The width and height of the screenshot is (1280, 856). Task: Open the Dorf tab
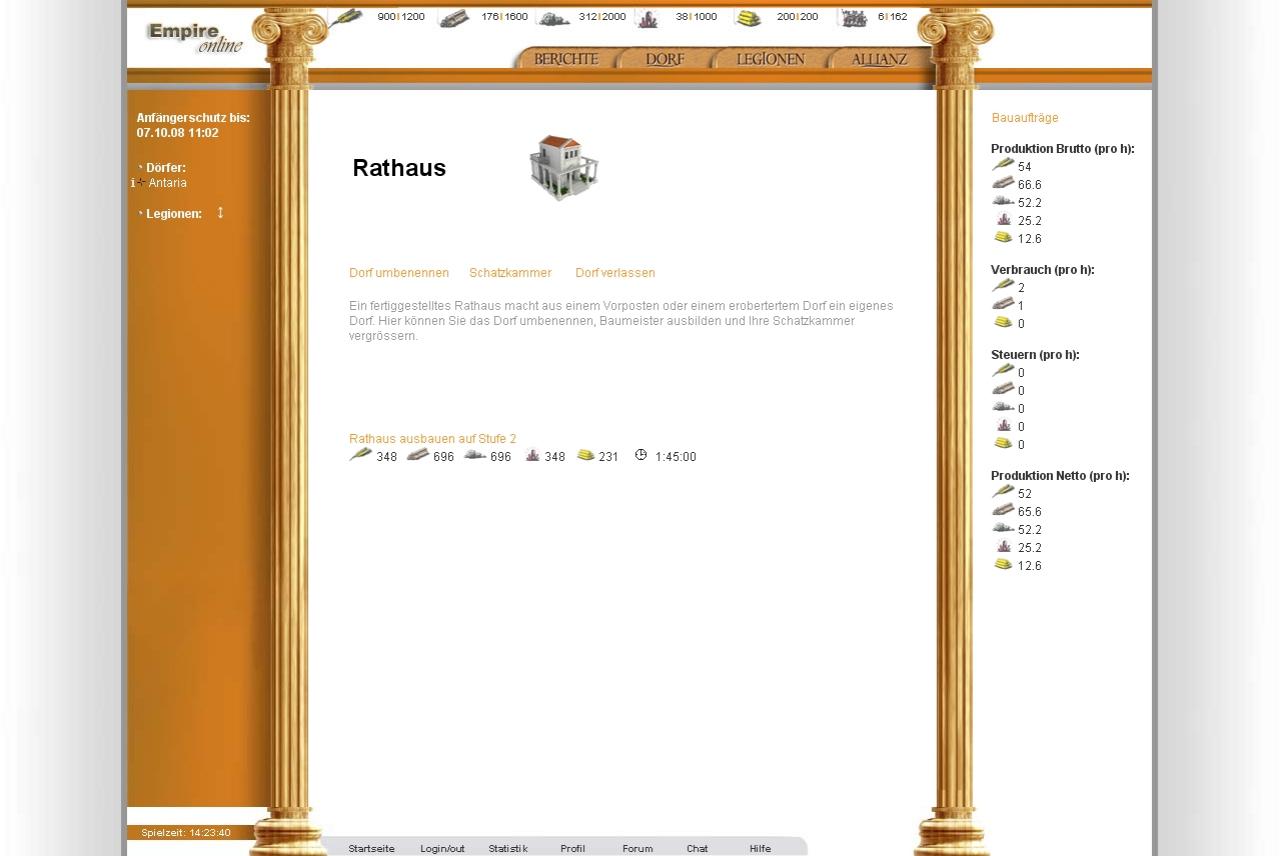[665, 59]
